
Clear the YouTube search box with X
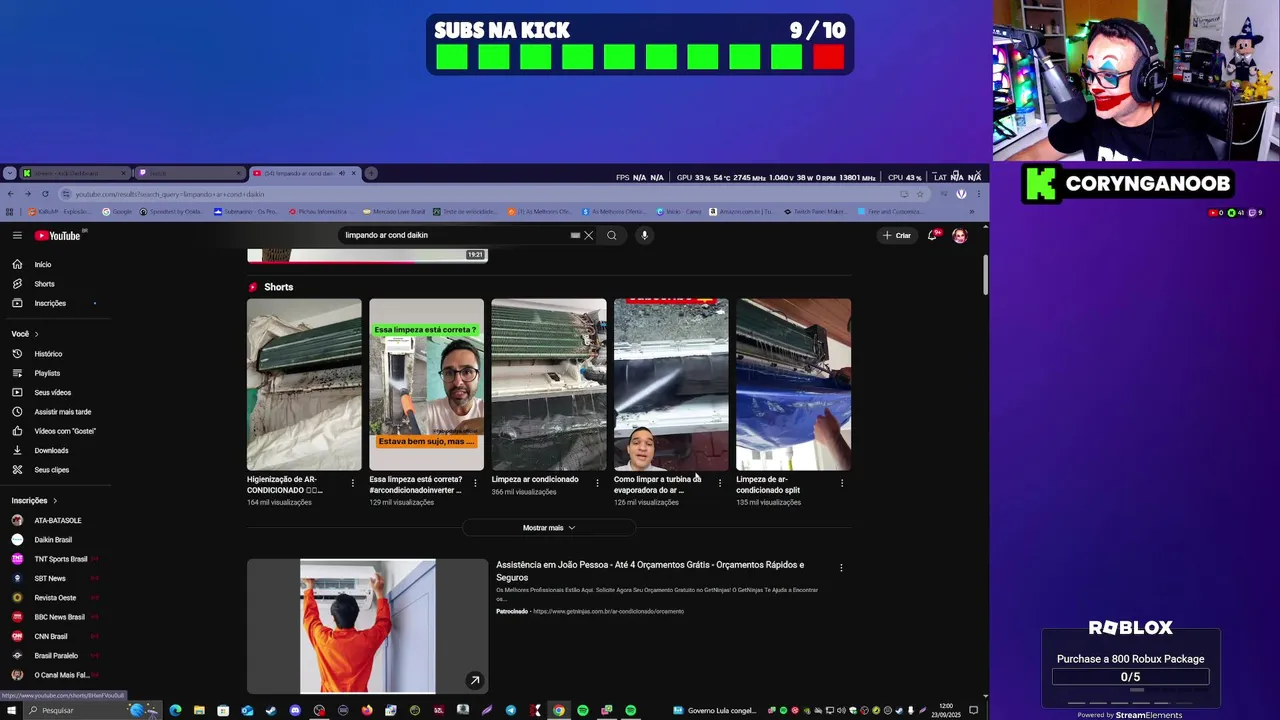[x=588, y=235]
